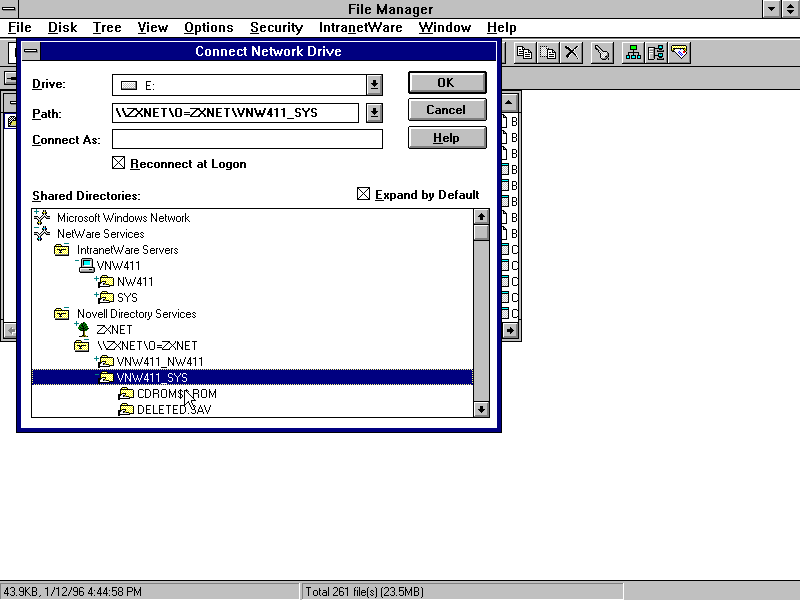
Task: Open the Help menu in menu bar
Action: tap(502, 28)
